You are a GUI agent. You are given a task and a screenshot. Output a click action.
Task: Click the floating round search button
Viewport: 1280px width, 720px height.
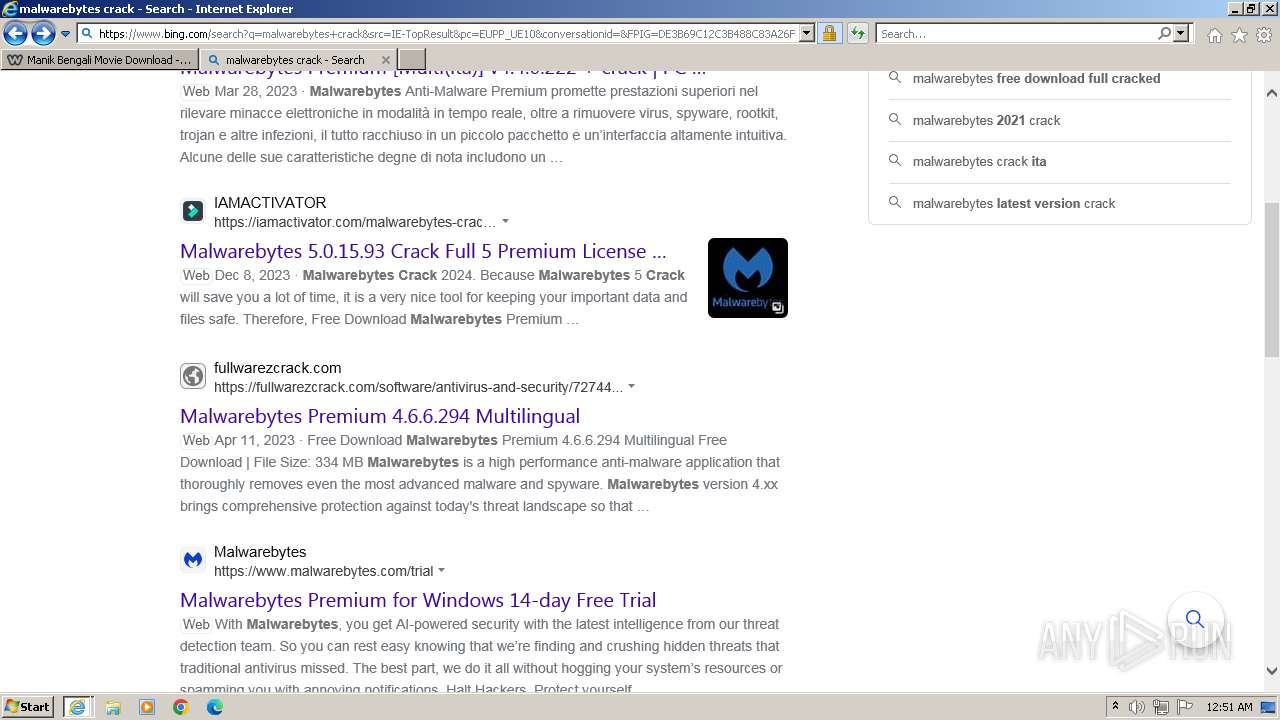click(1195, 619)
